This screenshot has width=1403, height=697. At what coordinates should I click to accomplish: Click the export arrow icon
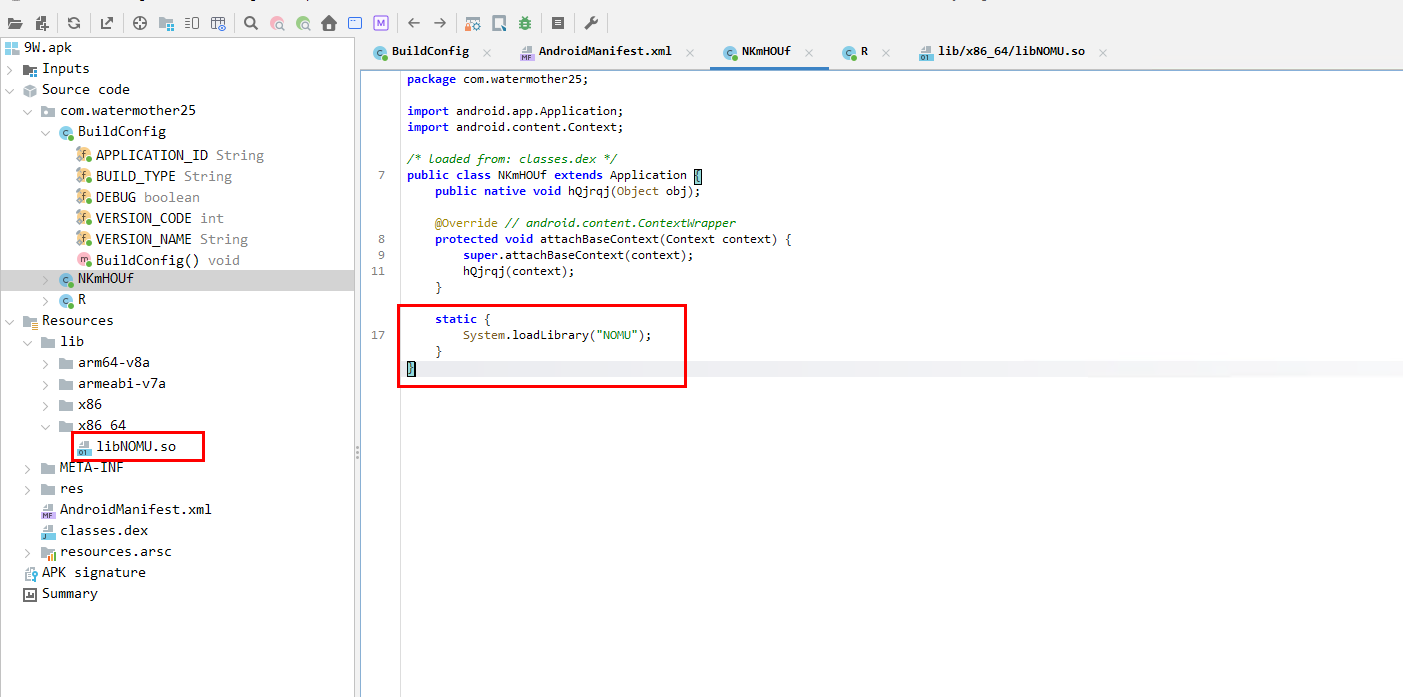(x=107, y=23)
